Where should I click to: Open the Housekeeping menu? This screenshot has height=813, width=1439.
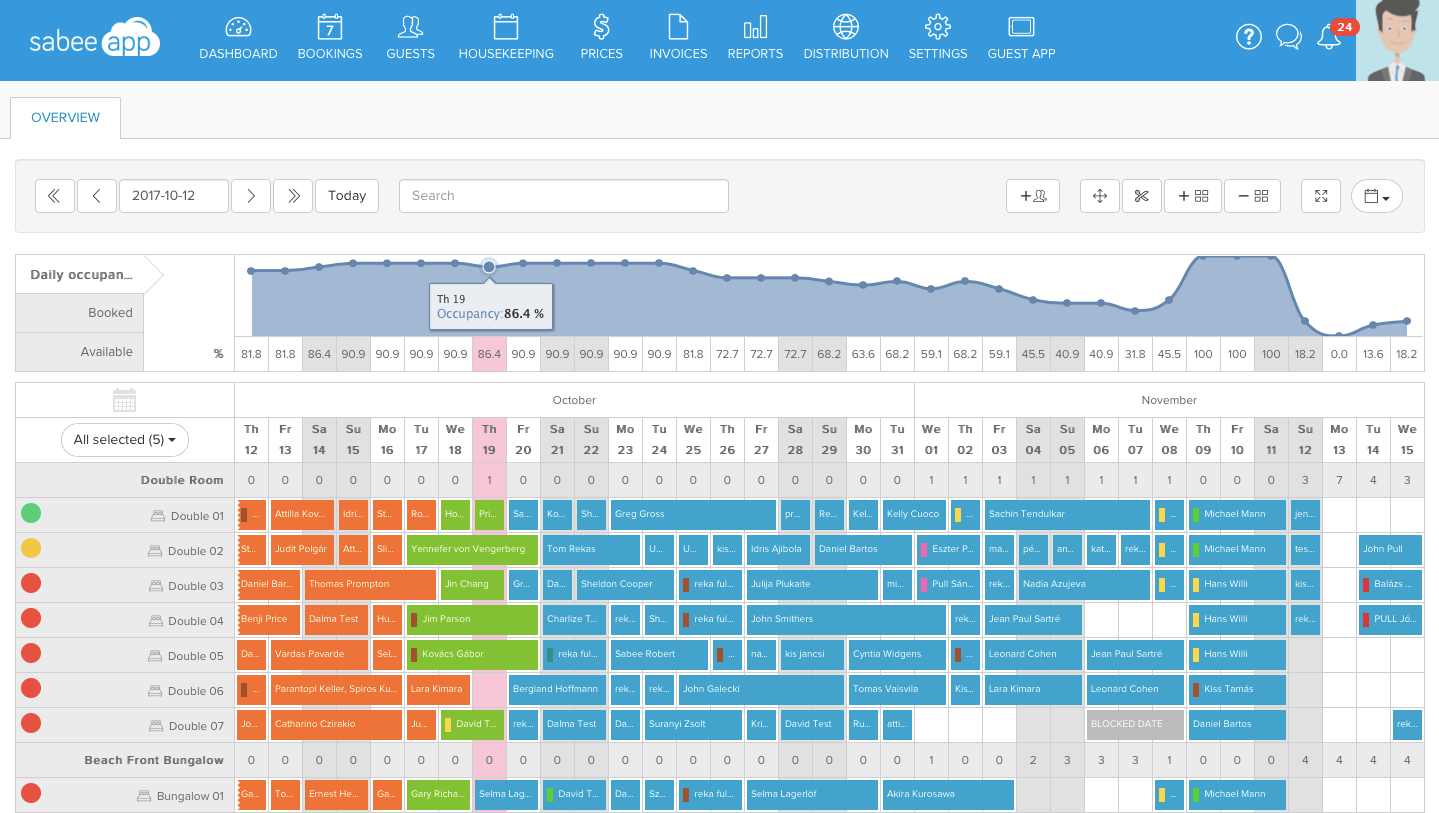click(506, 38)
